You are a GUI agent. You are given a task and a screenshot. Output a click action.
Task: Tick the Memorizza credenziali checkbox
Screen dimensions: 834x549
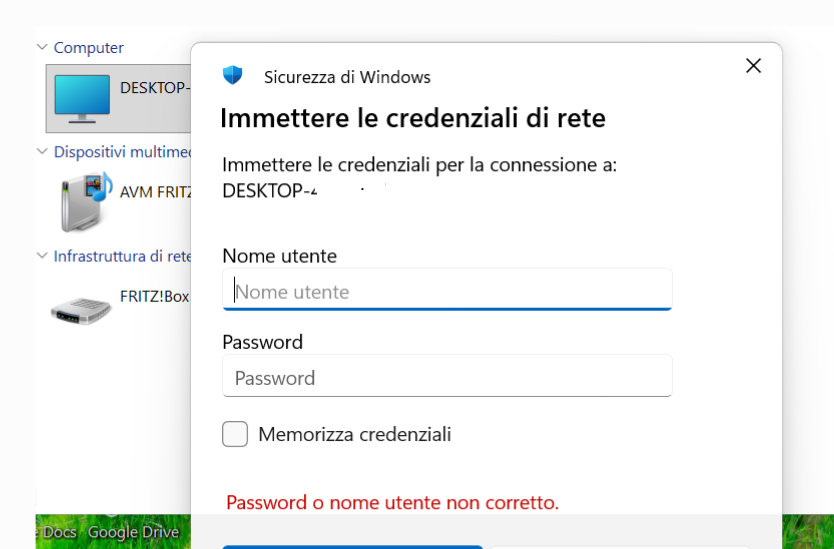click(235, 434)
